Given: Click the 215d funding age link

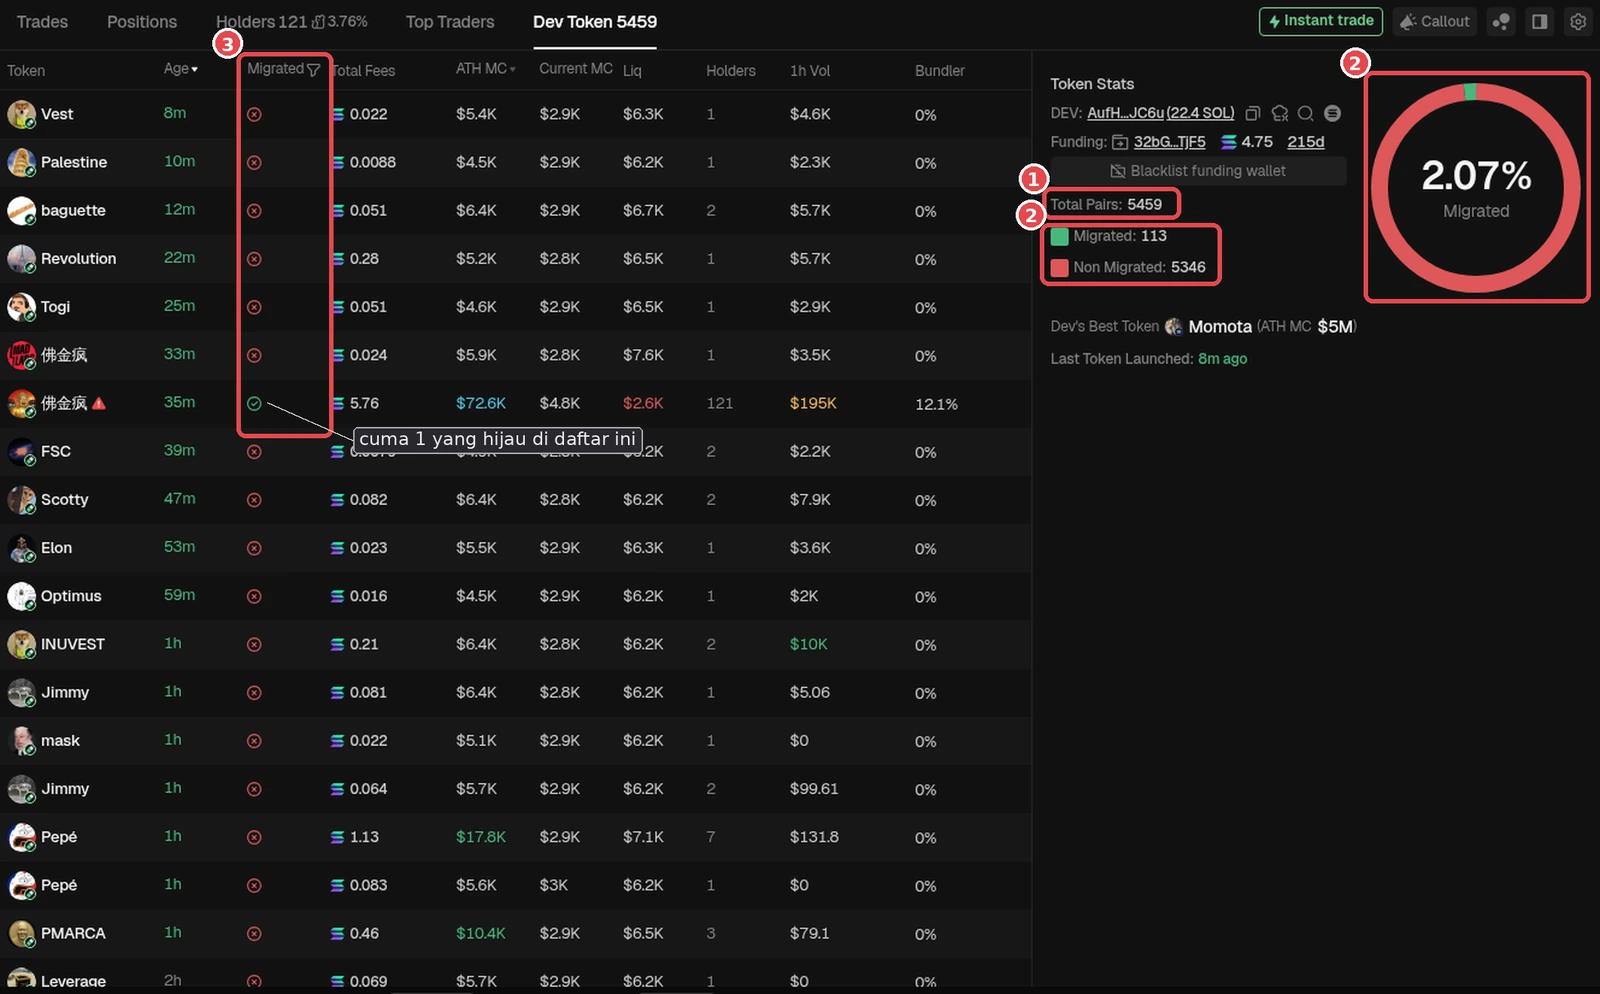Looking at the screenshot, I should tap(1305, 142).
